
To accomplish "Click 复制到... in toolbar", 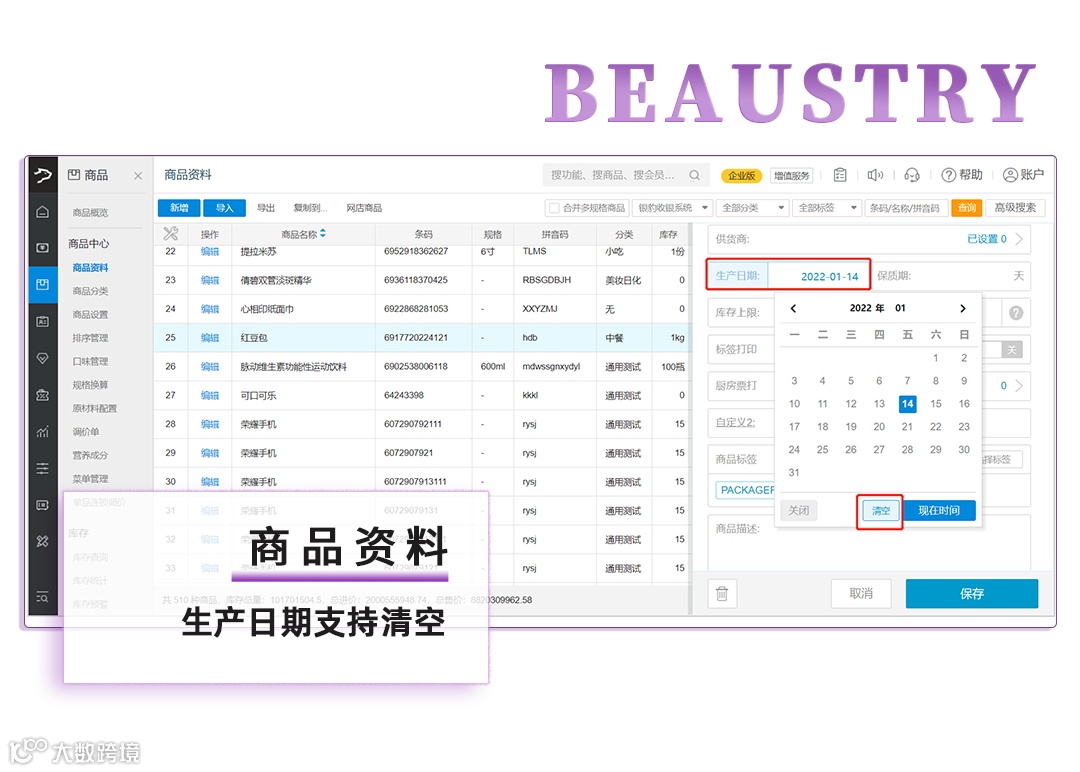I will tap(309, 207).
